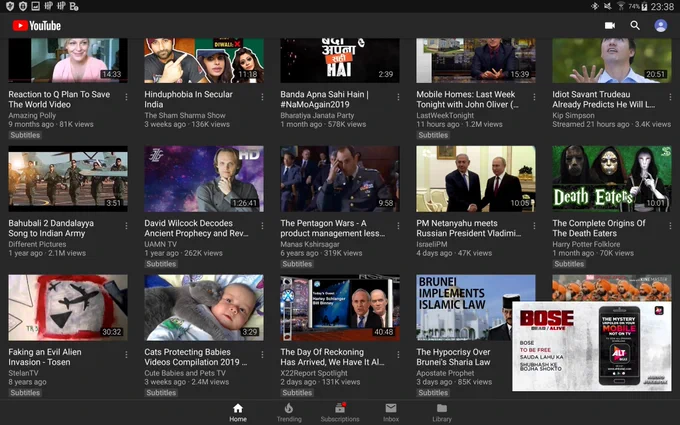Tap the battery status bar icon
680x425 pixels.
[x=644, y=7]
